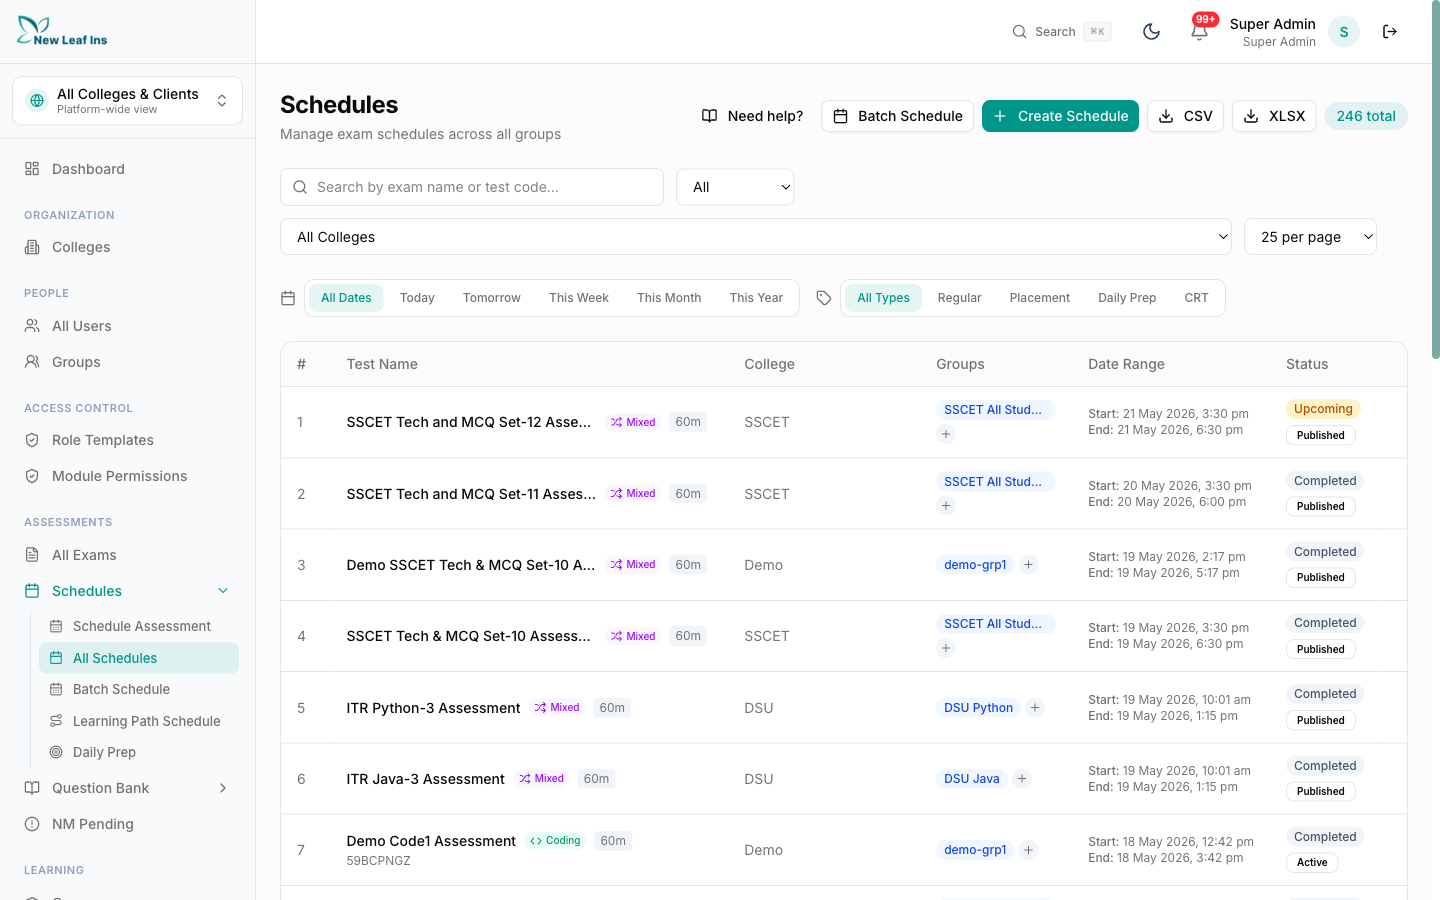The height and width of the screenshot is (900, 1440).
Task: Open All Schedules submenu item
Action: pyautogui.click(x=139, y=658)
